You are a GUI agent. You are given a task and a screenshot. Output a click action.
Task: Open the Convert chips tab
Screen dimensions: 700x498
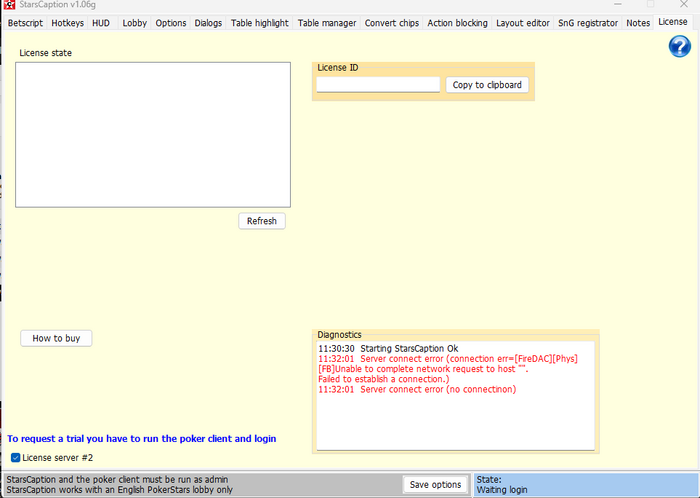(x=392, y=23)
